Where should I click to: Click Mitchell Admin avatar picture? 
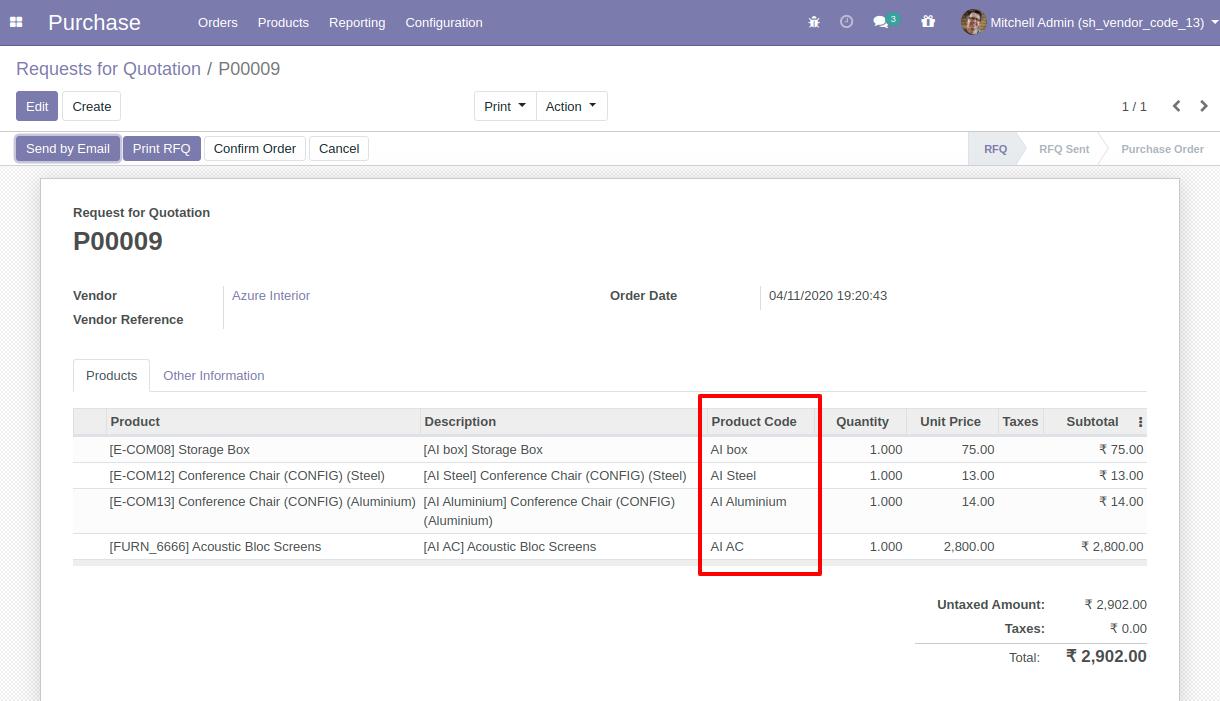pos(973,22)
